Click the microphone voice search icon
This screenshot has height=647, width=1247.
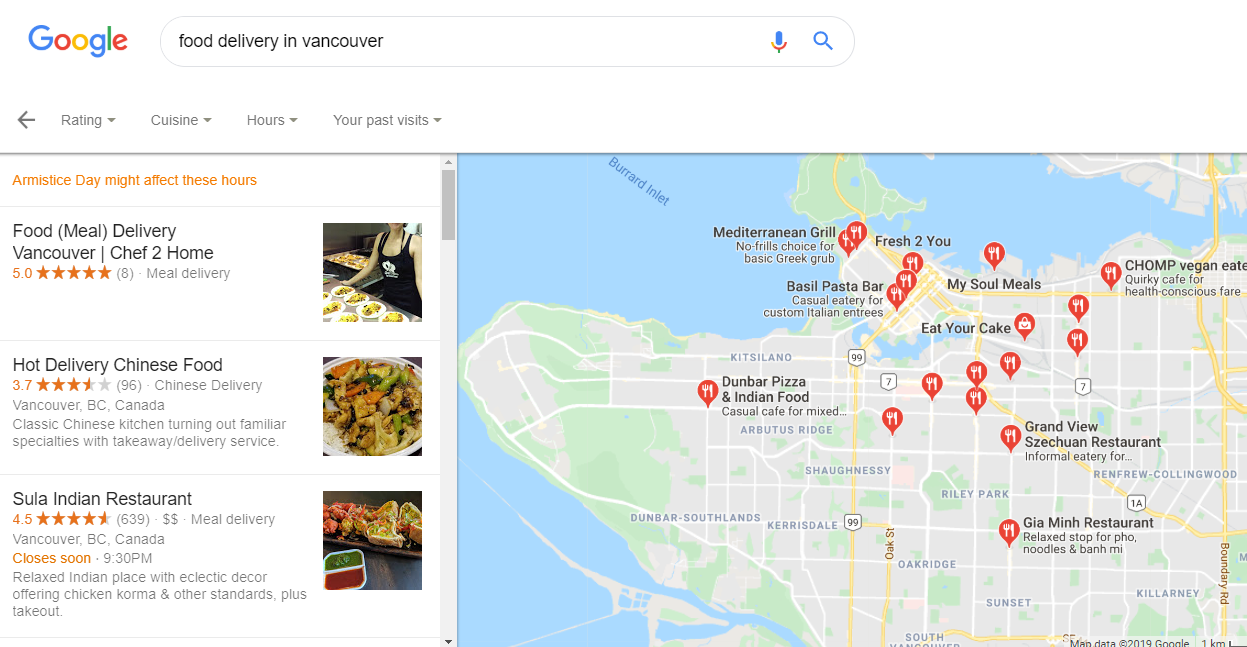pyautogui.click(x=779, y=41)
